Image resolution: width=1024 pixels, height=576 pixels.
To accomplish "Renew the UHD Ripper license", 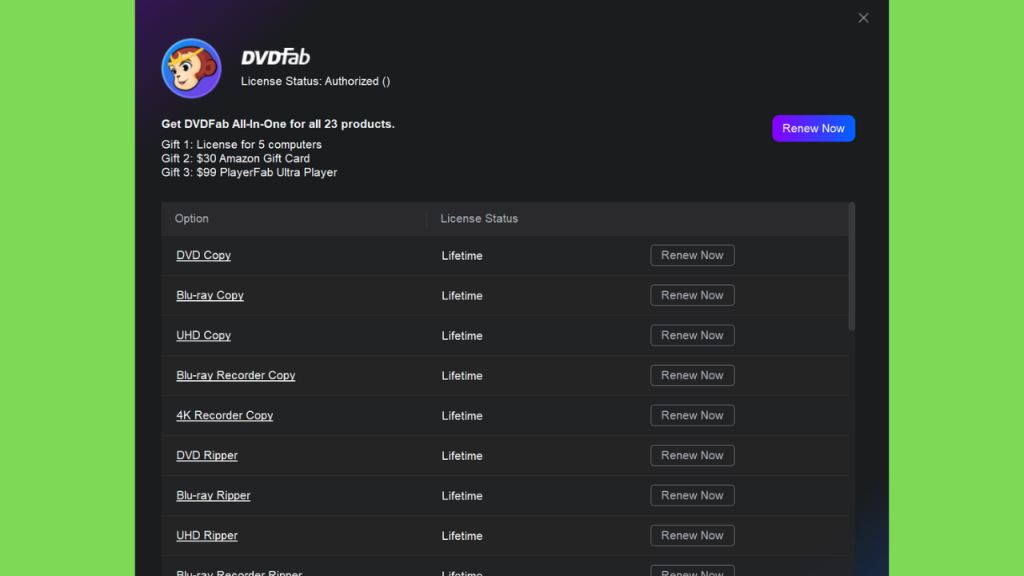I will tap(692, 536).
